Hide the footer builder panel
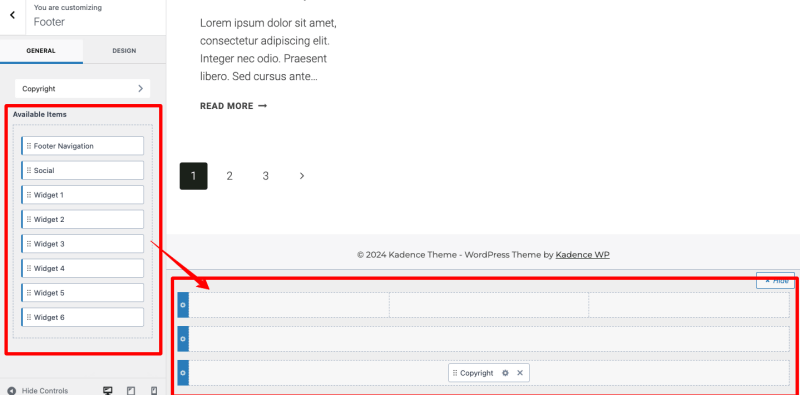 776,281
